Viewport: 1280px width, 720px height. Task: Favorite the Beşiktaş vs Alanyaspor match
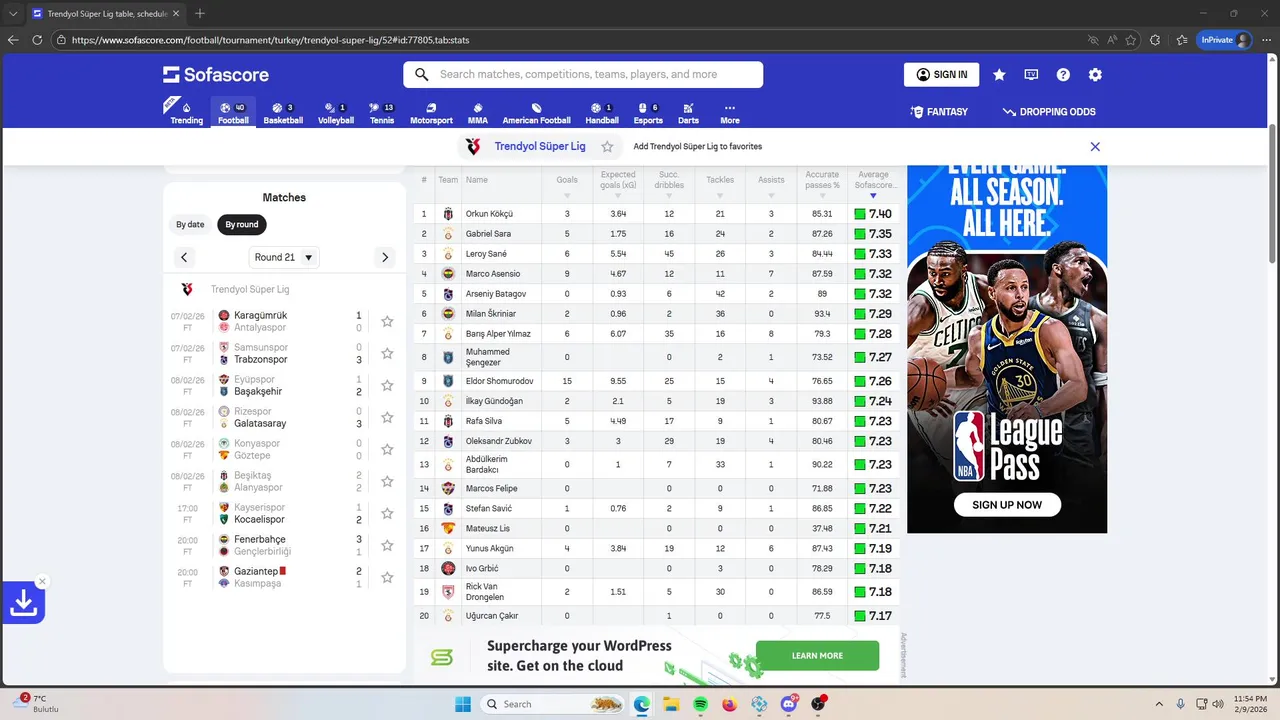click(387, 481)
